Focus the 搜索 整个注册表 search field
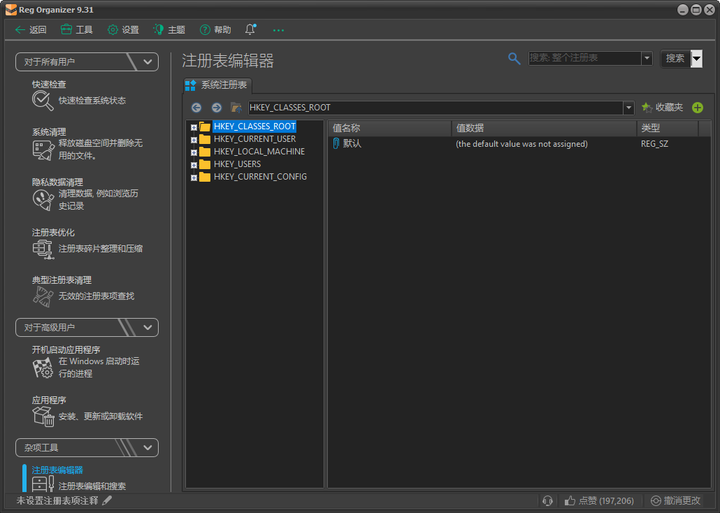 coord(585,58)
